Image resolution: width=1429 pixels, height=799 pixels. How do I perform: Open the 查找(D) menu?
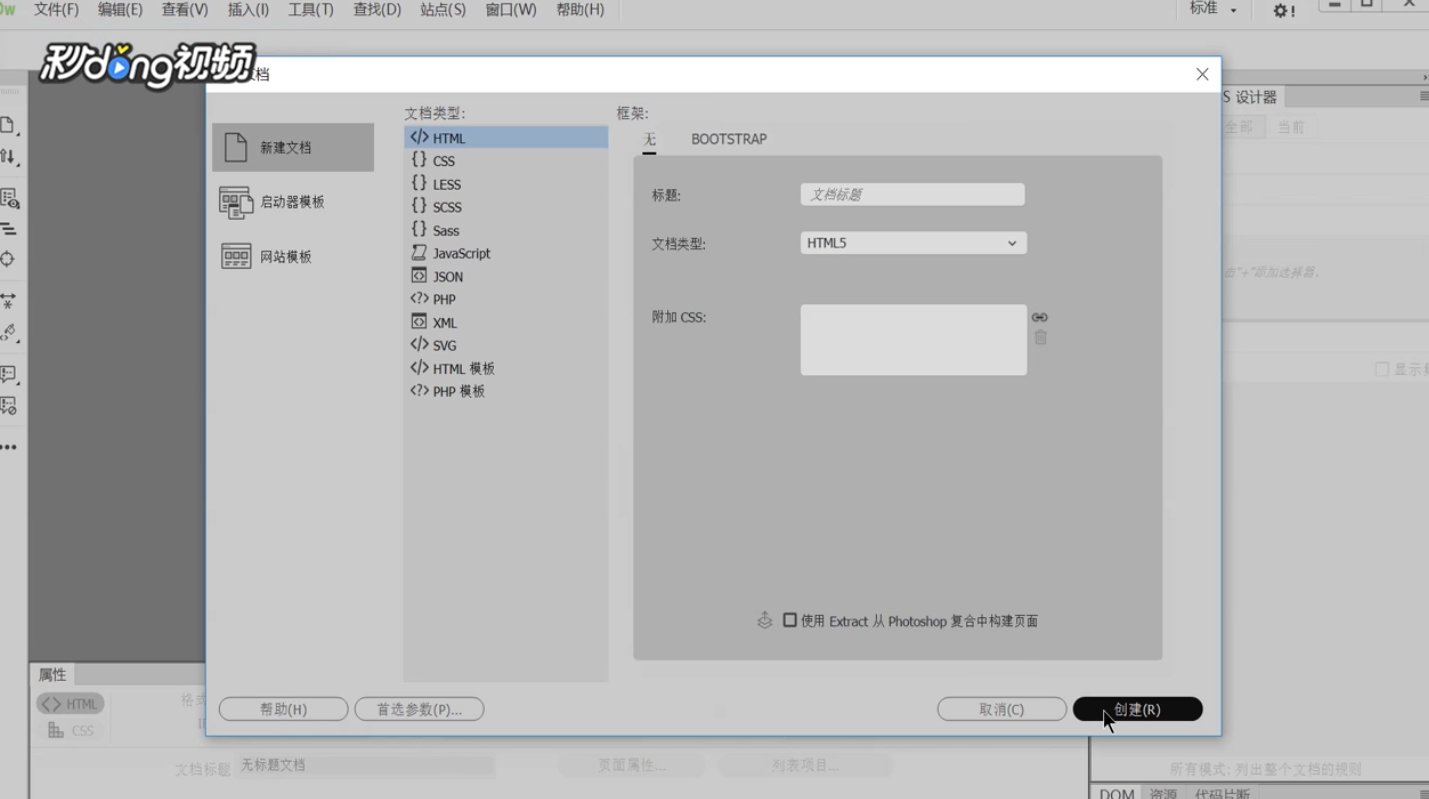click(377, 9)
